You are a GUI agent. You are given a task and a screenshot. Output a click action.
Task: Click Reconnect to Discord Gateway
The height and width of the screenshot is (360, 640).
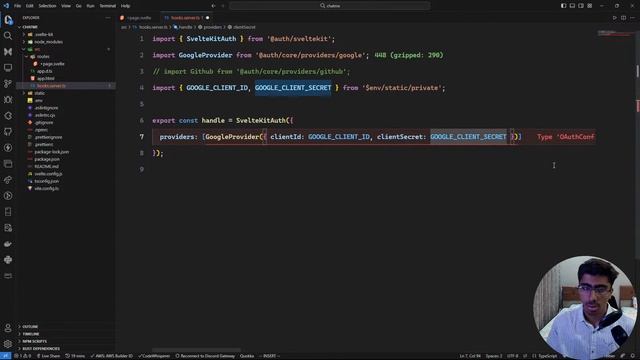pos(205,356)
